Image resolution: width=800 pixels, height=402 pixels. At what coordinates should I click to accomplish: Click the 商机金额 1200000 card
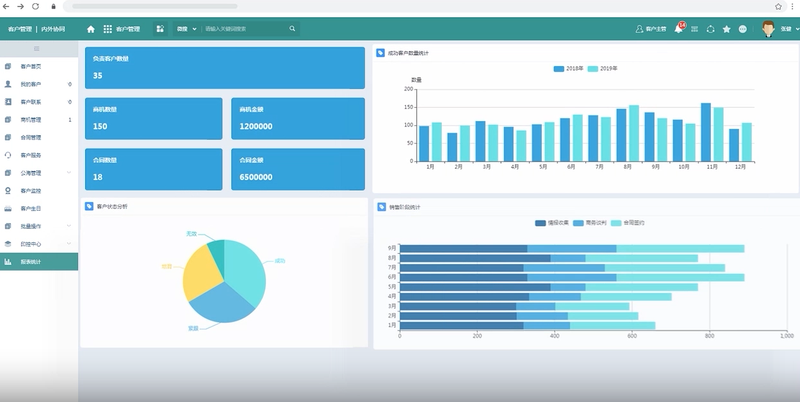click(x=298, y=118)
